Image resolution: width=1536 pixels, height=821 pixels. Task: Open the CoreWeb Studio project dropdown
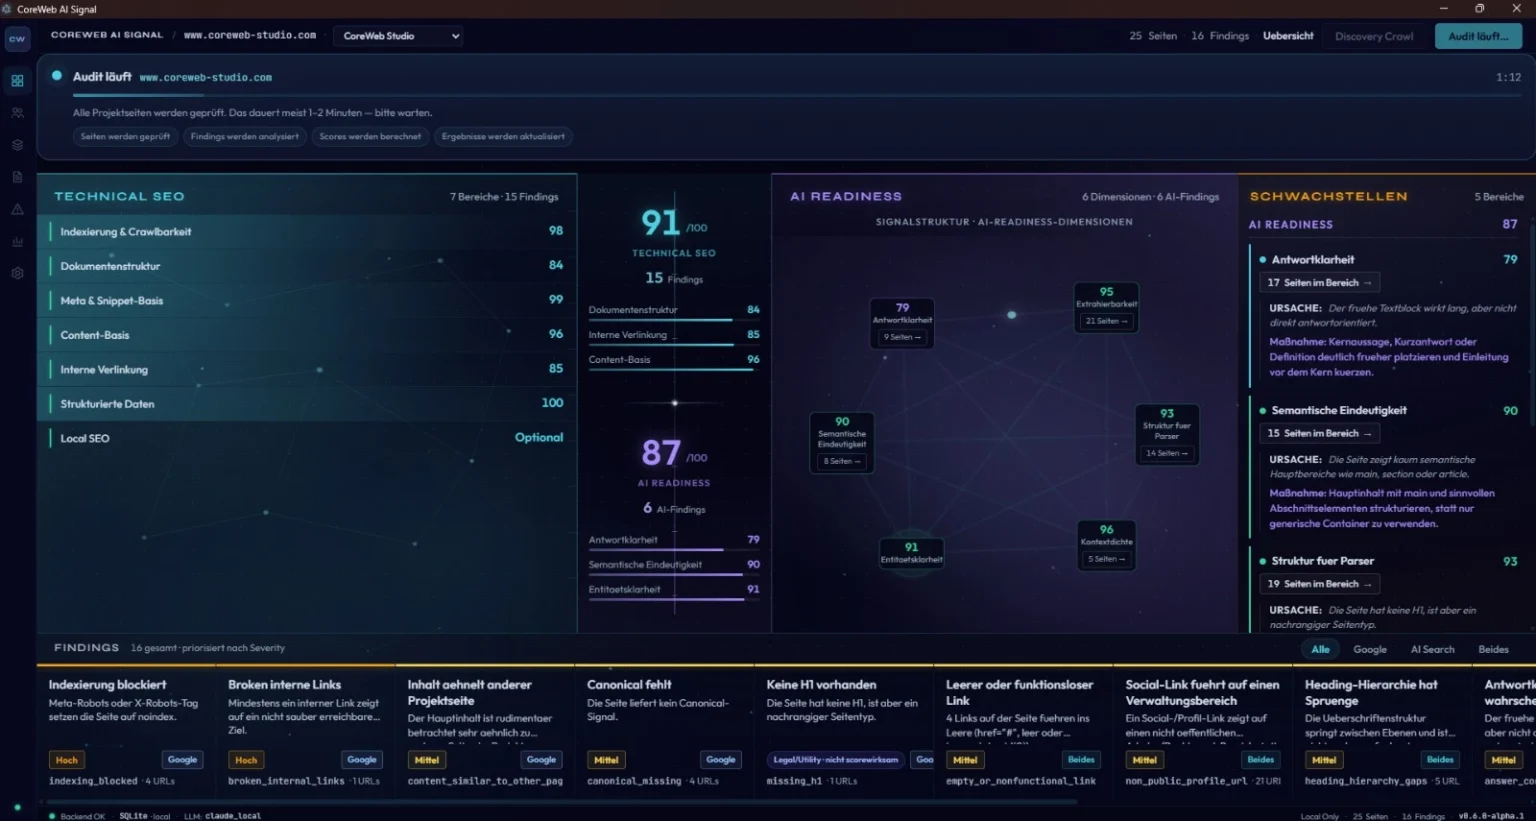coord(399,36)
